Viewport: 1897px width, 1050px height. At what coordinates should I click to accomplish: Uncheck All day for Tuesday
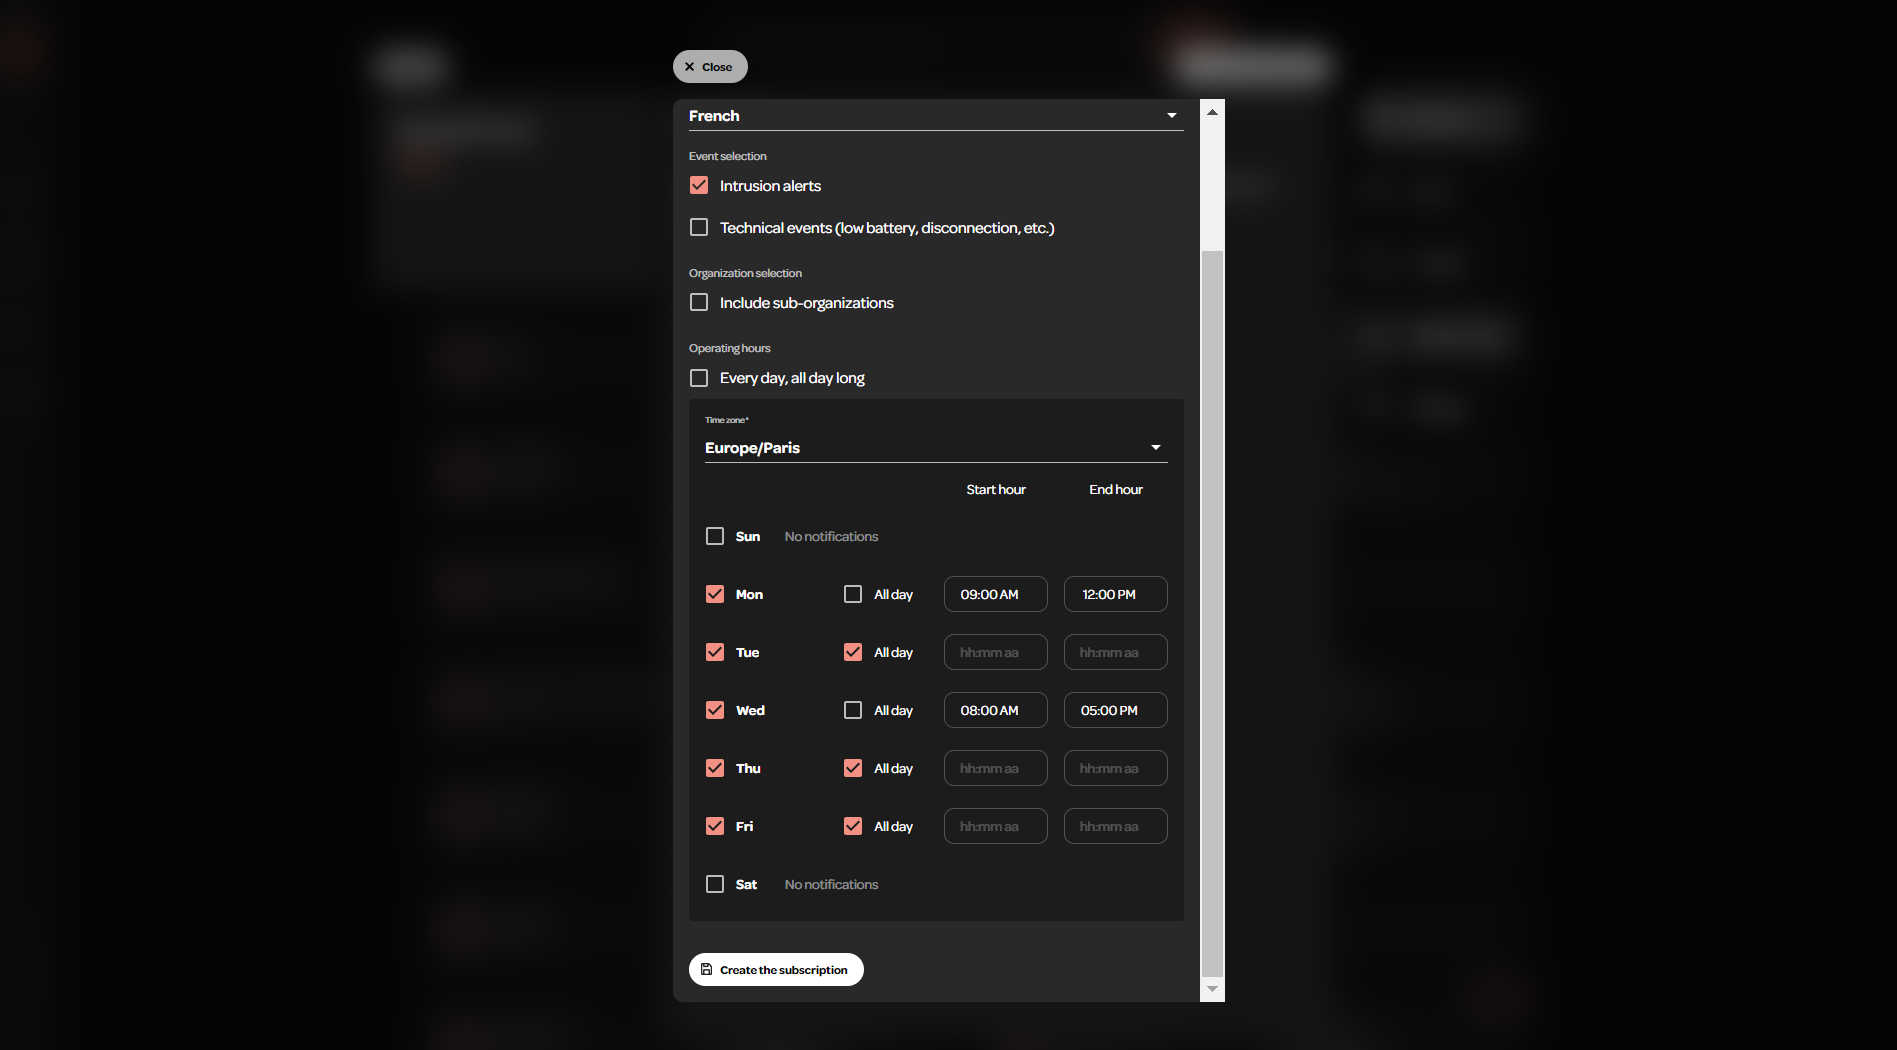[853, 653]
